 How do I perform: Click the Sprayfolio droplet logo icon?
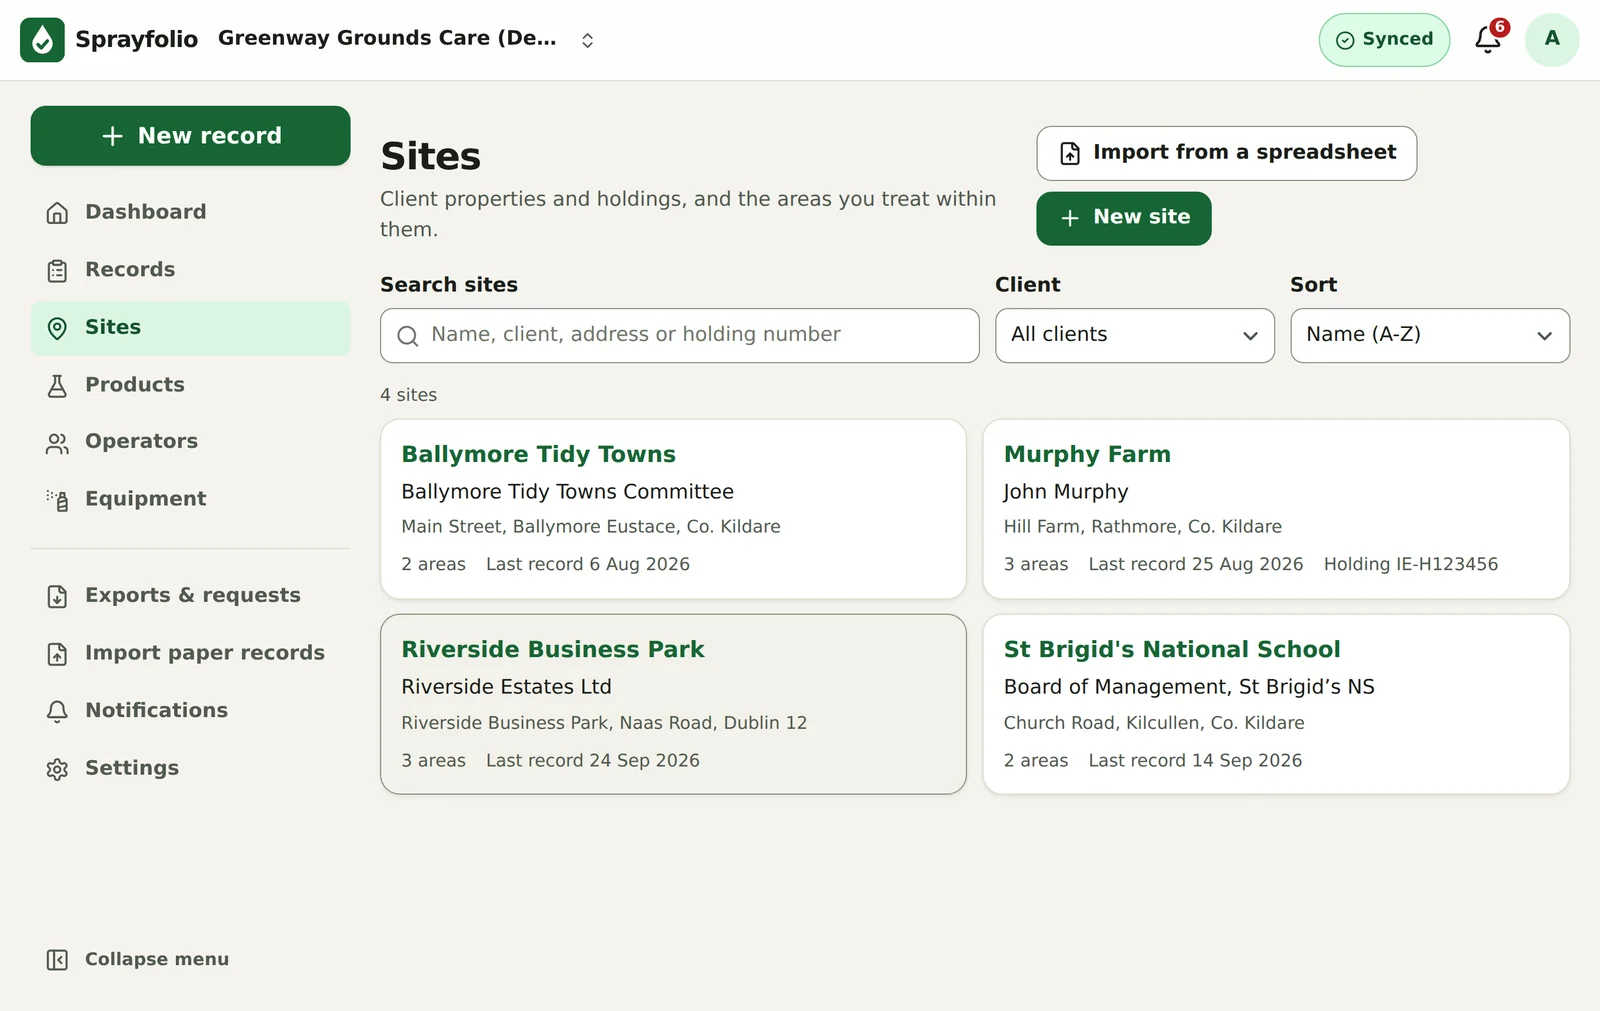(42, 40)
